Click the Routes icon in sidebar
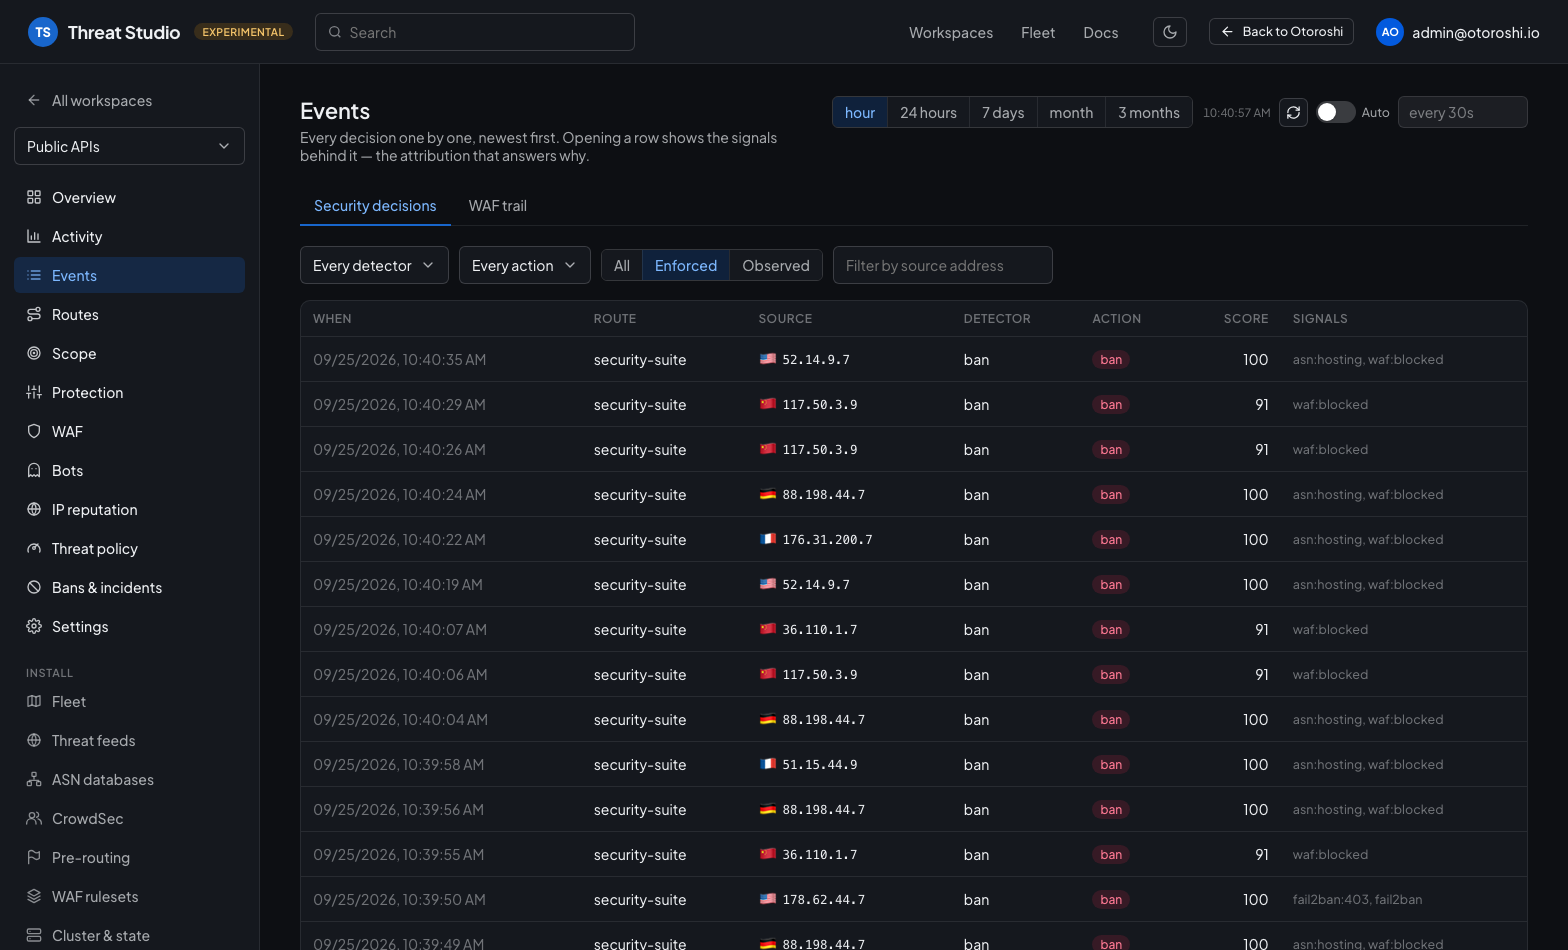The height and width of the screenshot is (950, 1568). pyautogui.click(x=34, y=314)
